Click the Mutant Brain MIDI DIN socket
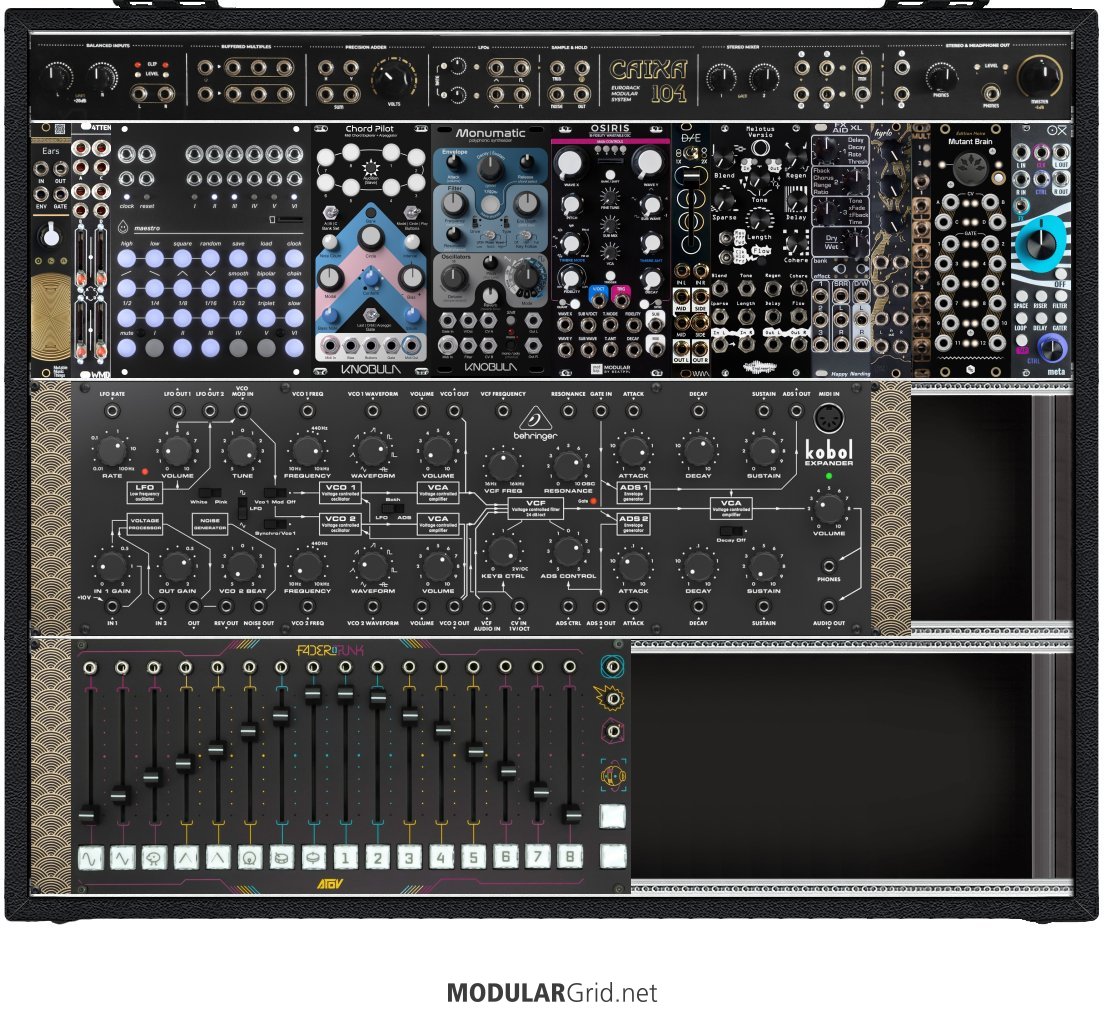The height and width of the screenshot is (1014, 1106). pyautogui.click(x=969, y=169)
